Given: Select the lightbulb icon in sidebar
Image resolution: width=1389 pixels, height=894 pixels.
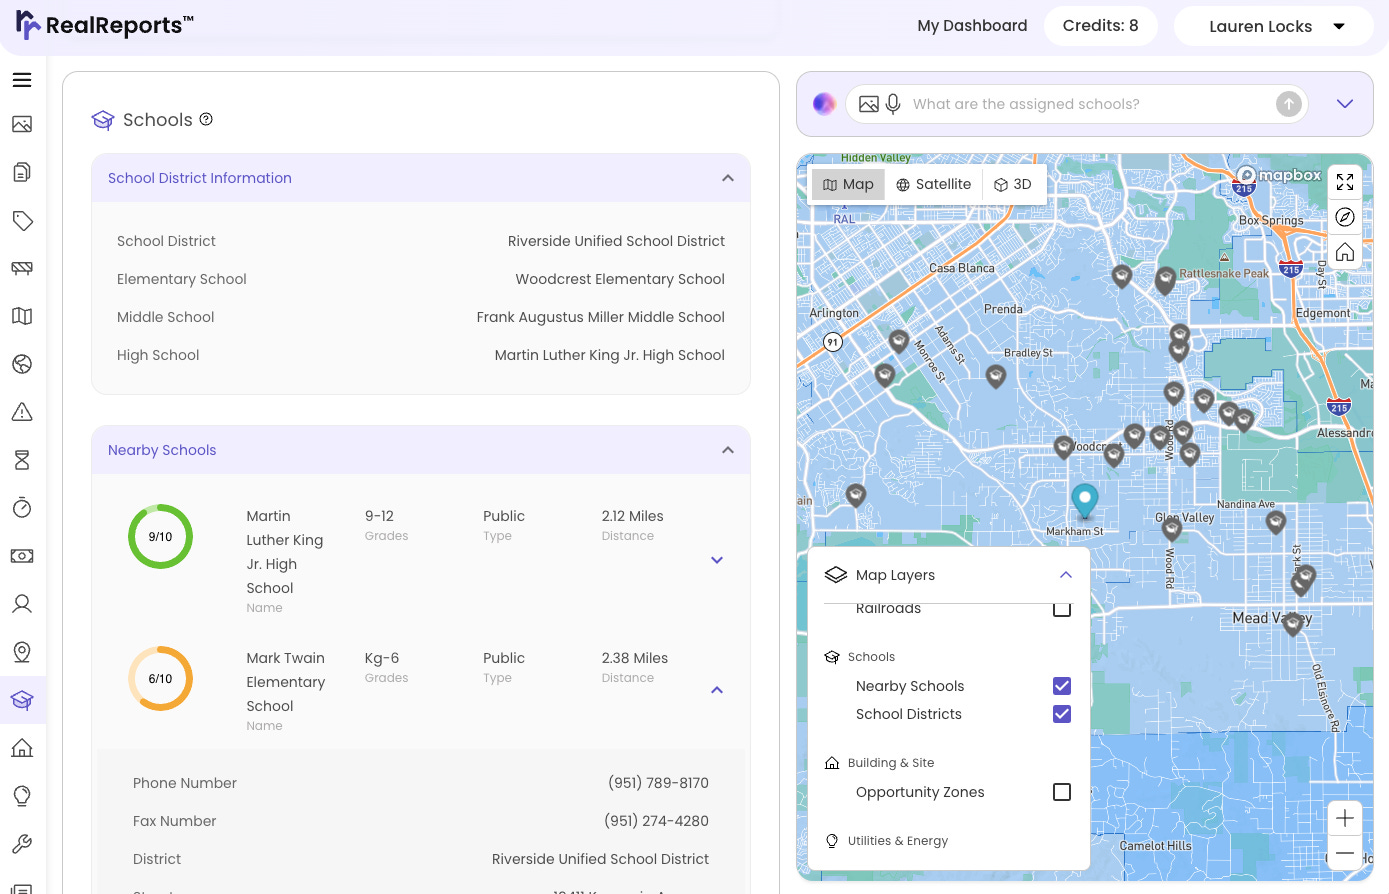Looking at the screenshot, I should coord(22,796).
